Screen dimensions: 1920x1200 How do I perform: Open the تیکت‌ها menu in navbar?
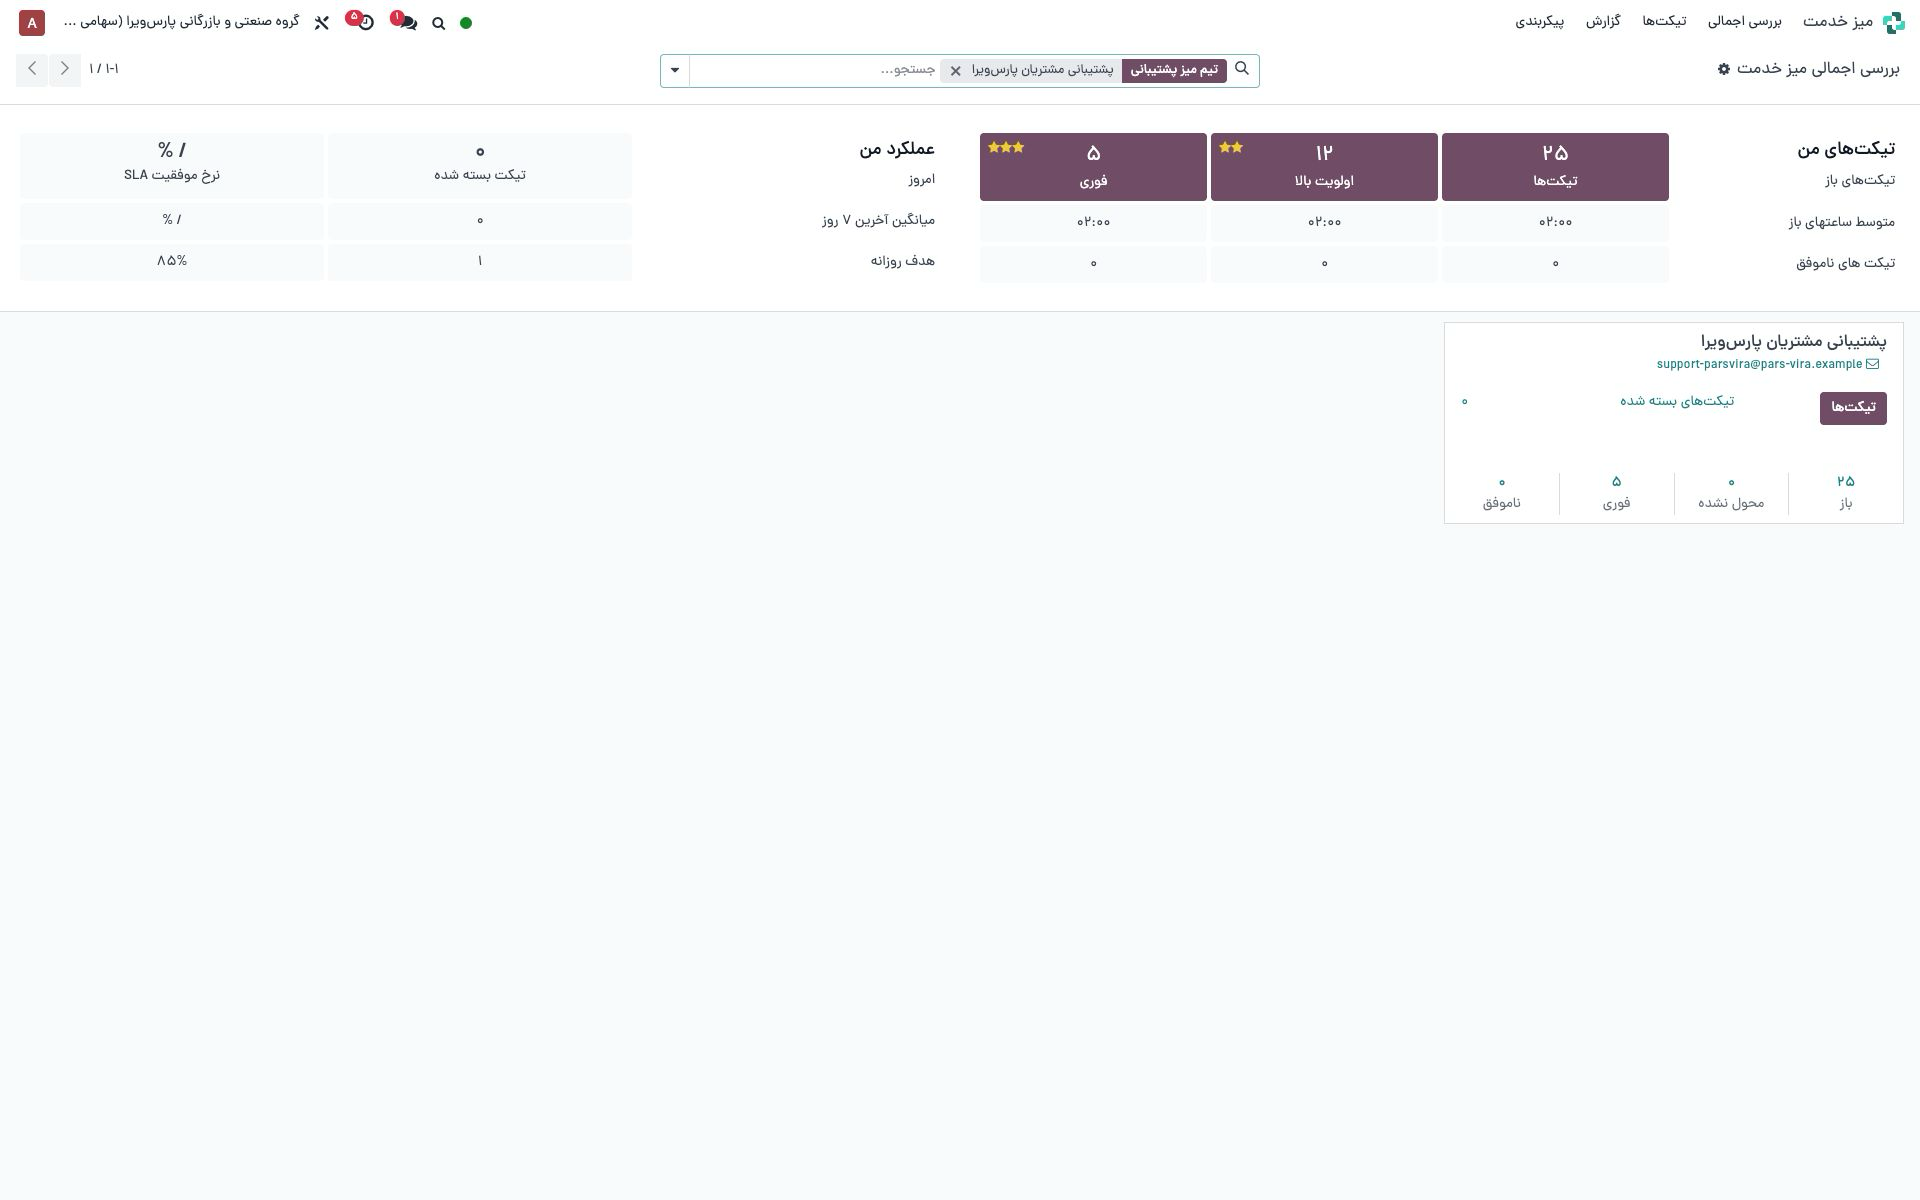click(1664, 21)
